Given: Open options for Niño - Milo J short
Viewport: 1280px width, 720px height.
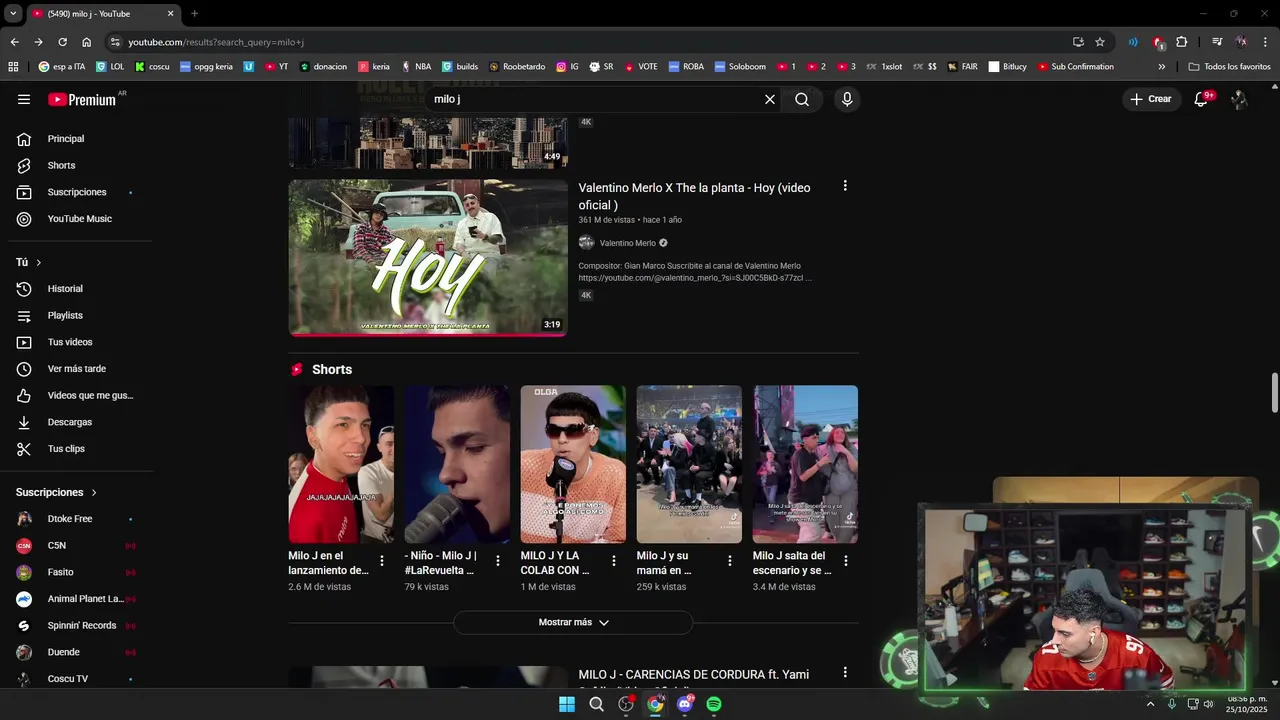Looking at the screenshot, I should [498, 561].
